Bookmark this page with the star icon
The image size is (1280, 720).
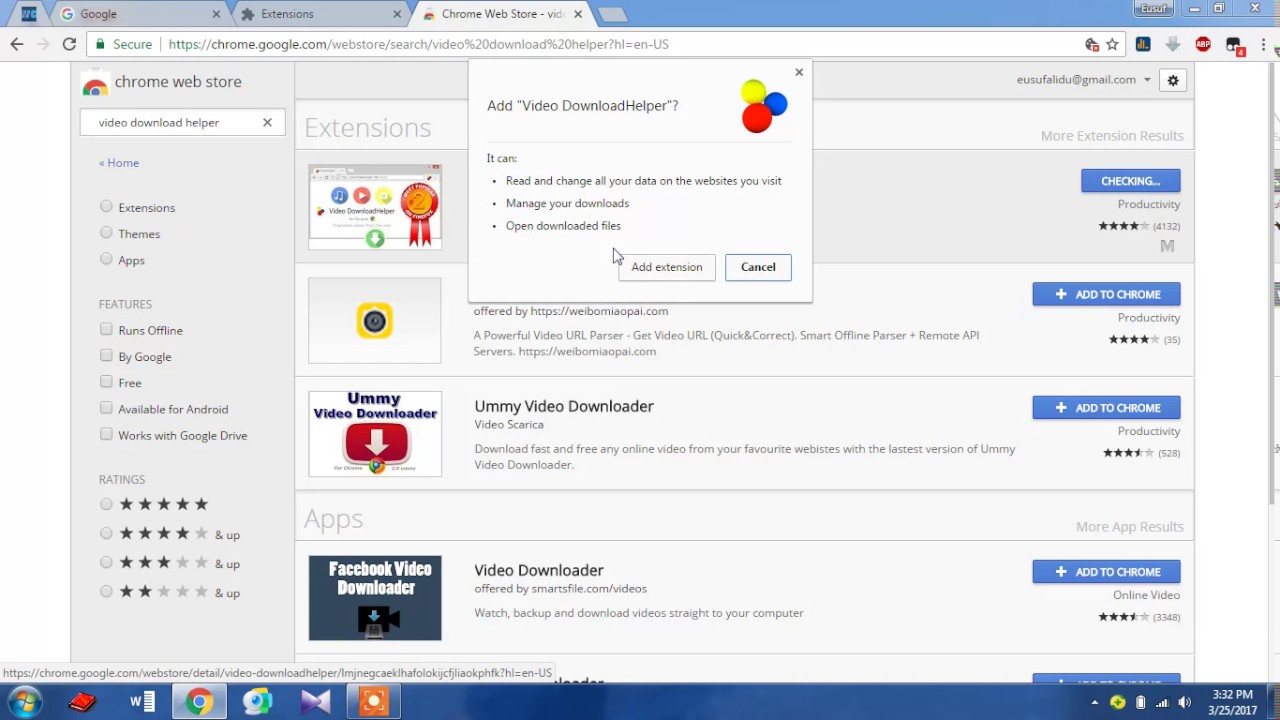click(1112, 44)
